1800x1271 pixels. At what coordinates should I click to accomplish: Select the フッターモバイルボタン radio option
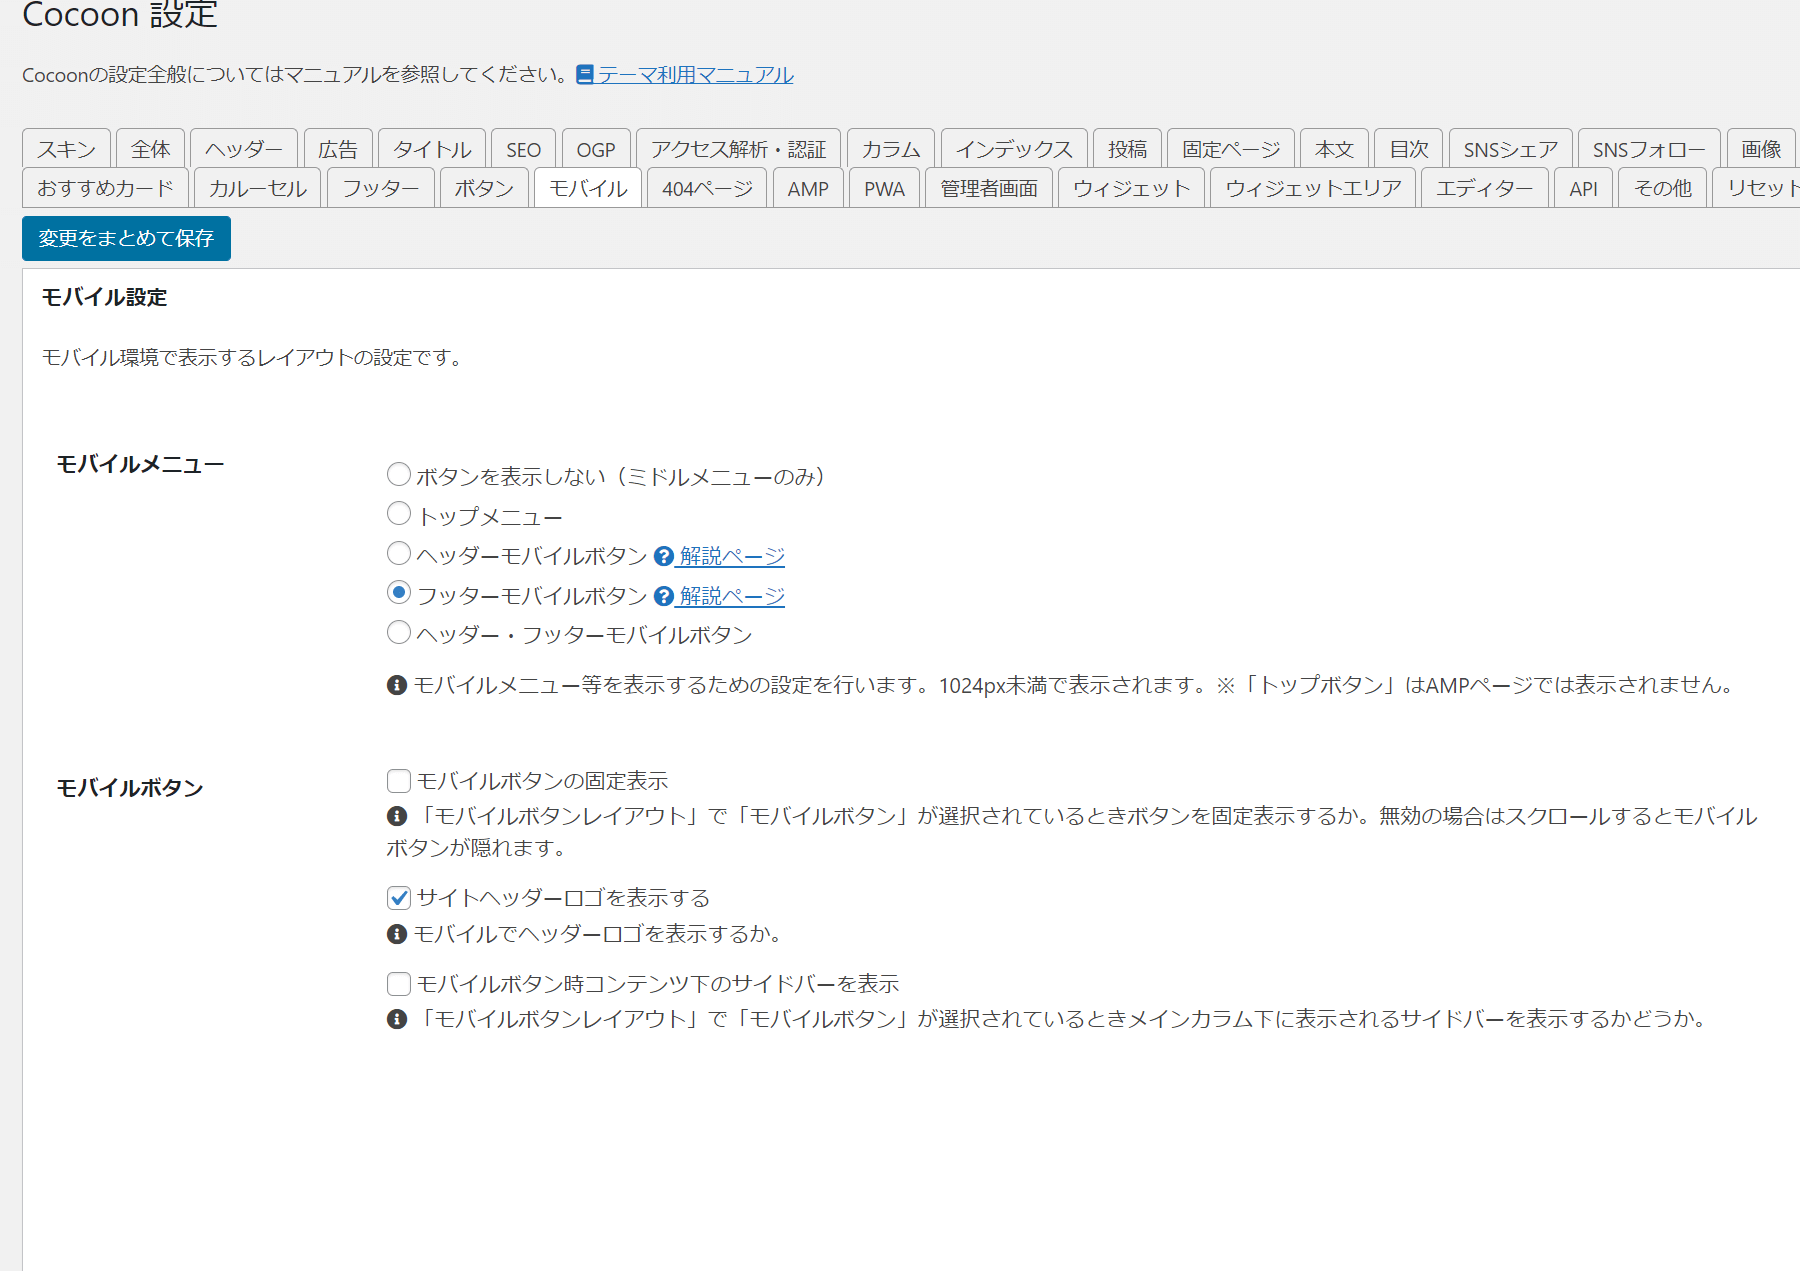399,592
